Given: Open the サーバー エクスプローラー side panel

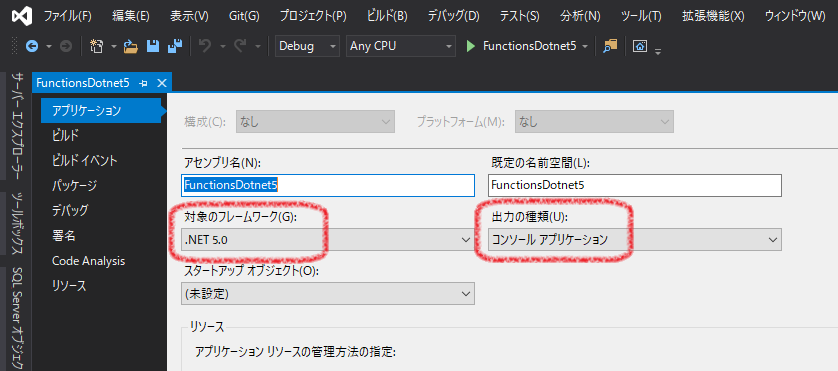Looking at the screenshot, I should pyautogui.click(x=18, y=127).
